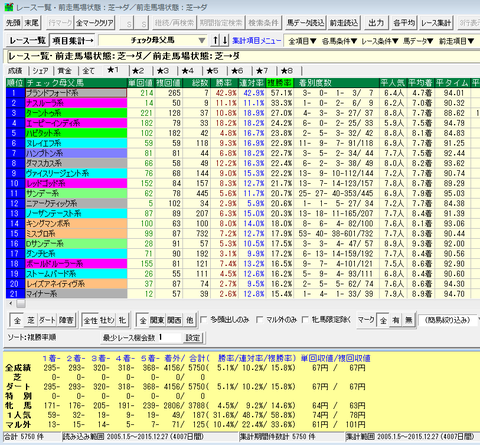Image resolution: width=480 pixels, height=445 pixels.
Task: Enable the マル外のみ checkbox
Action: [259, 320]
